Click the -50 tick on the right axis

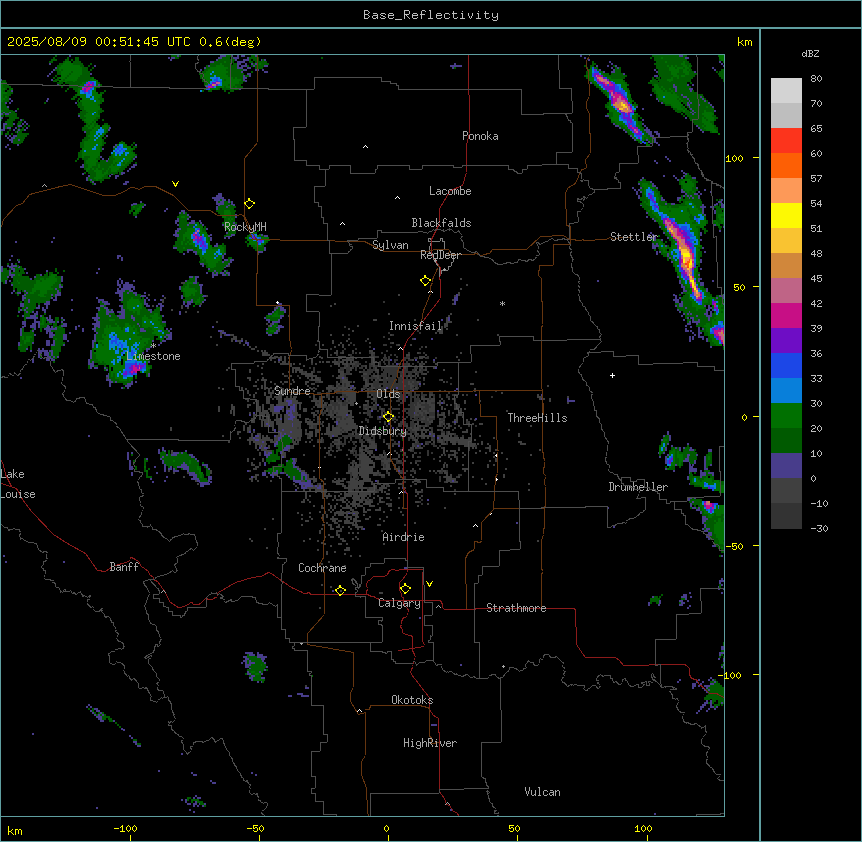(x=734, y=546)
